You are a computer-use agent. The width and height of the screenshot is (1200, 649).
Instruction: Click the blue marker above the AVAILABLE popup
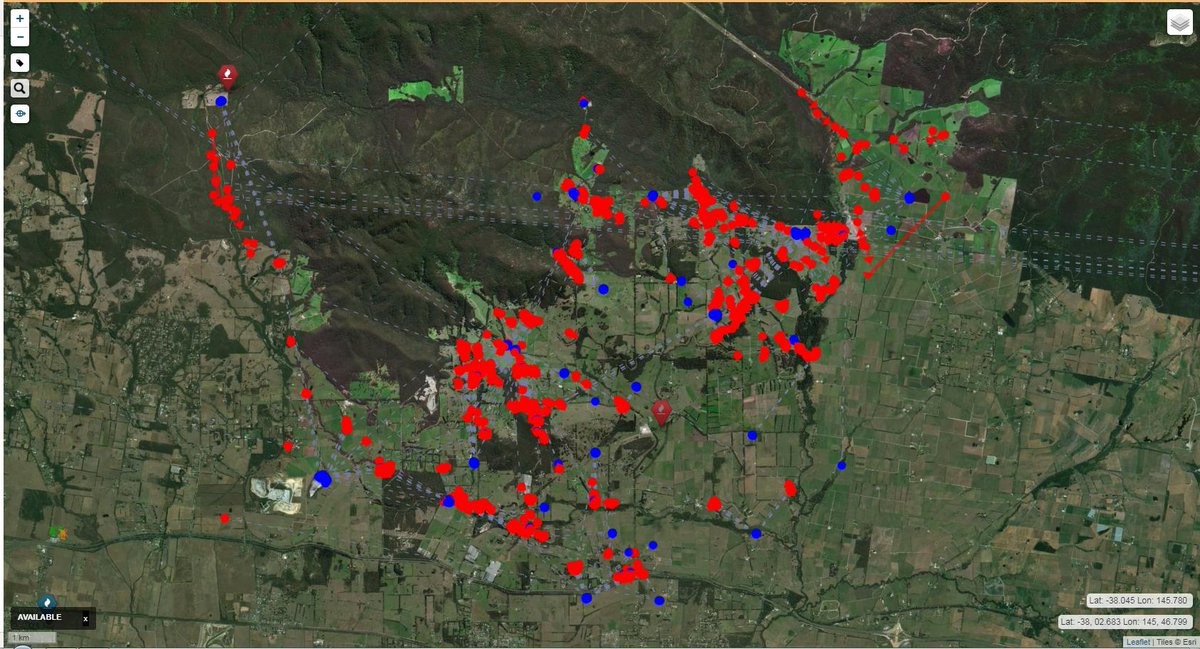pos(47,601)
